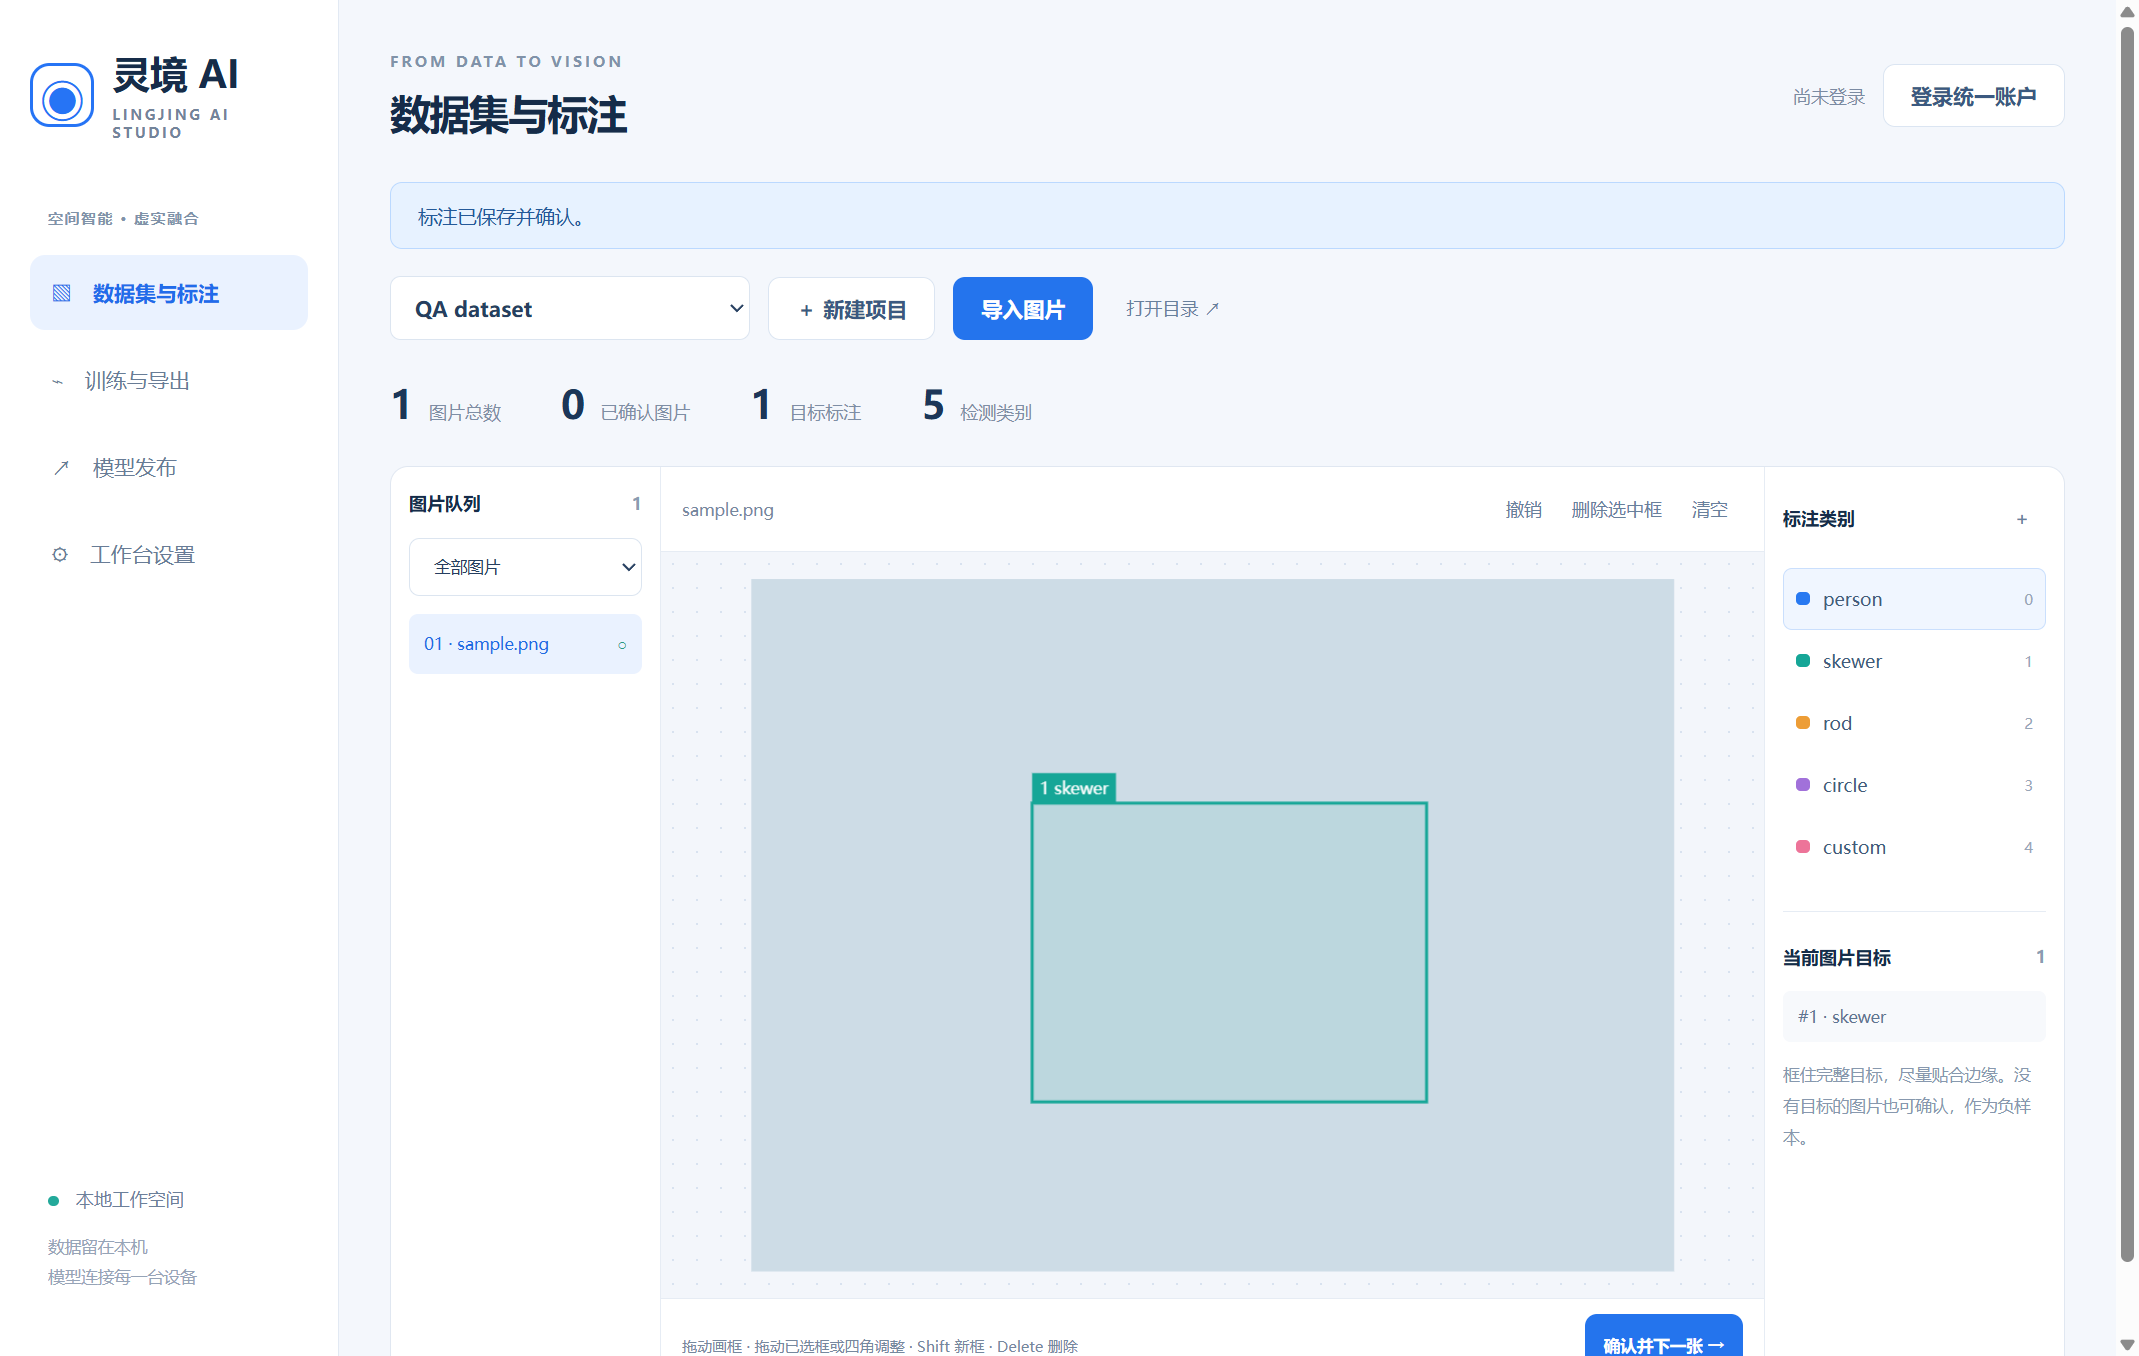Click 清空 to clear all boxes
Screen dimensions: 2139x1356
click(1709, 510)
